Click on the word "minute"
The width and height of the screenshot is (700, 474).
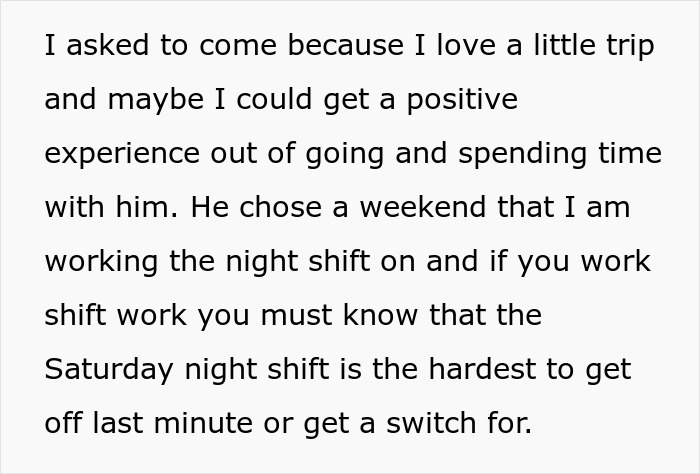click(203, 424)
